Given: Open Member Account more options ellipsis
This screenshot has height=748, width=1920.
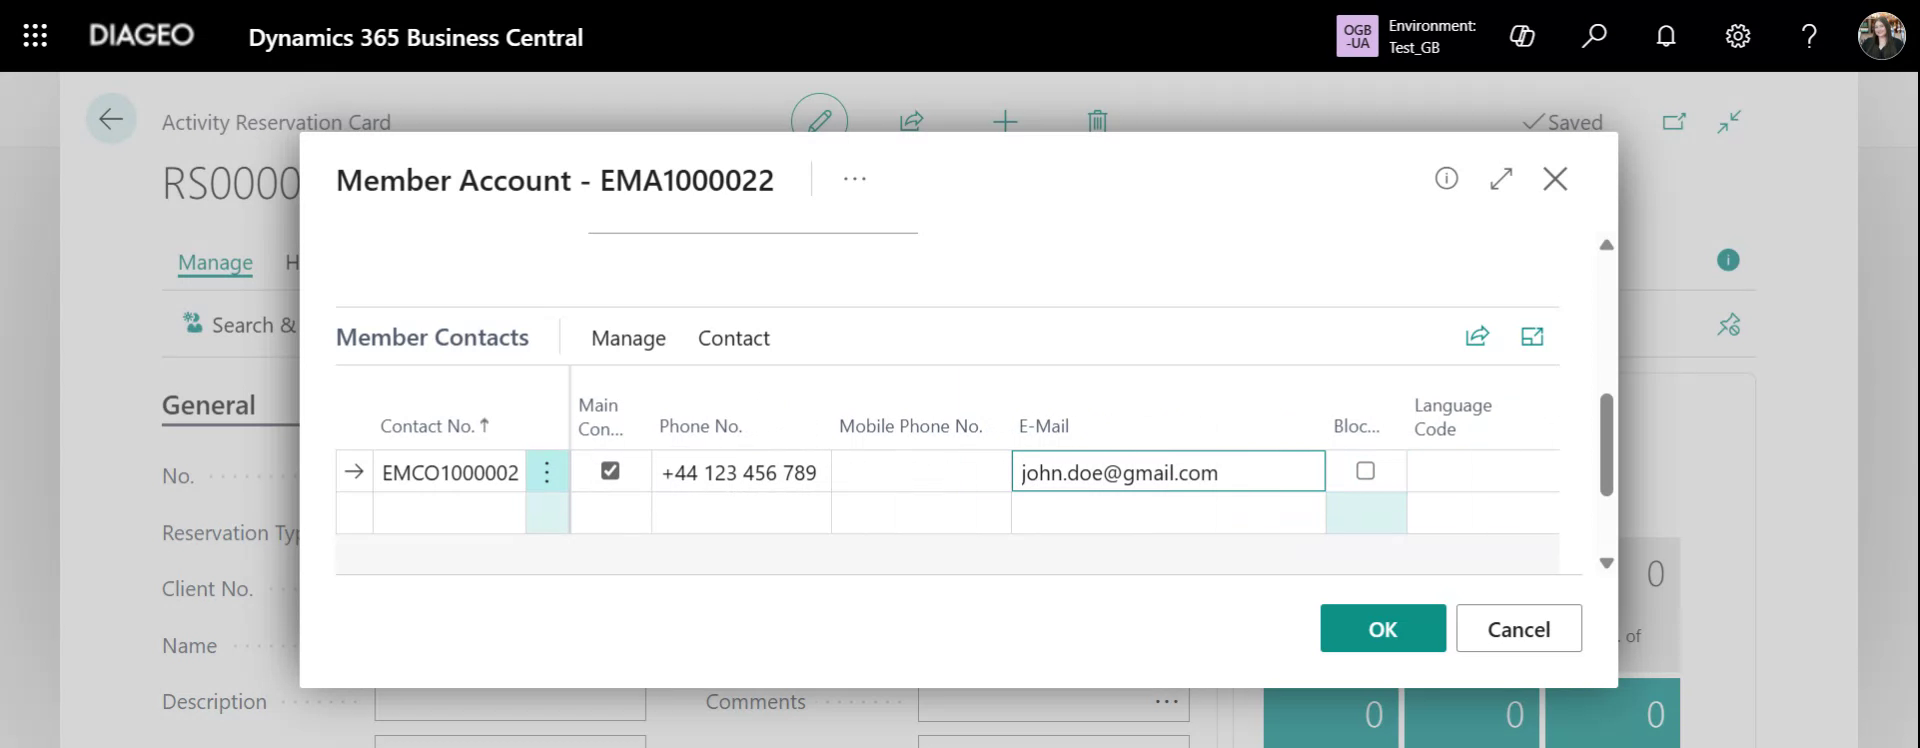Looking at the screenshot, I should pos(855,178).
